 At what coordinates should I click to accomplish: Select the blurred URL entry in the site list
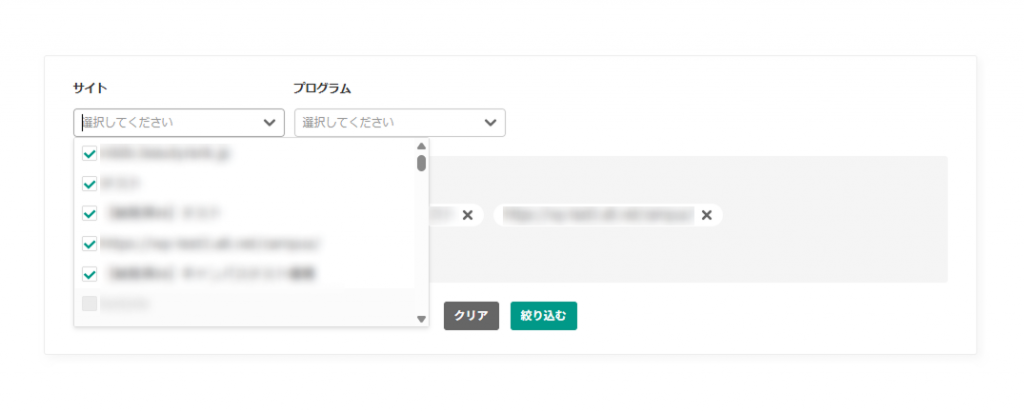click(210, 244)
